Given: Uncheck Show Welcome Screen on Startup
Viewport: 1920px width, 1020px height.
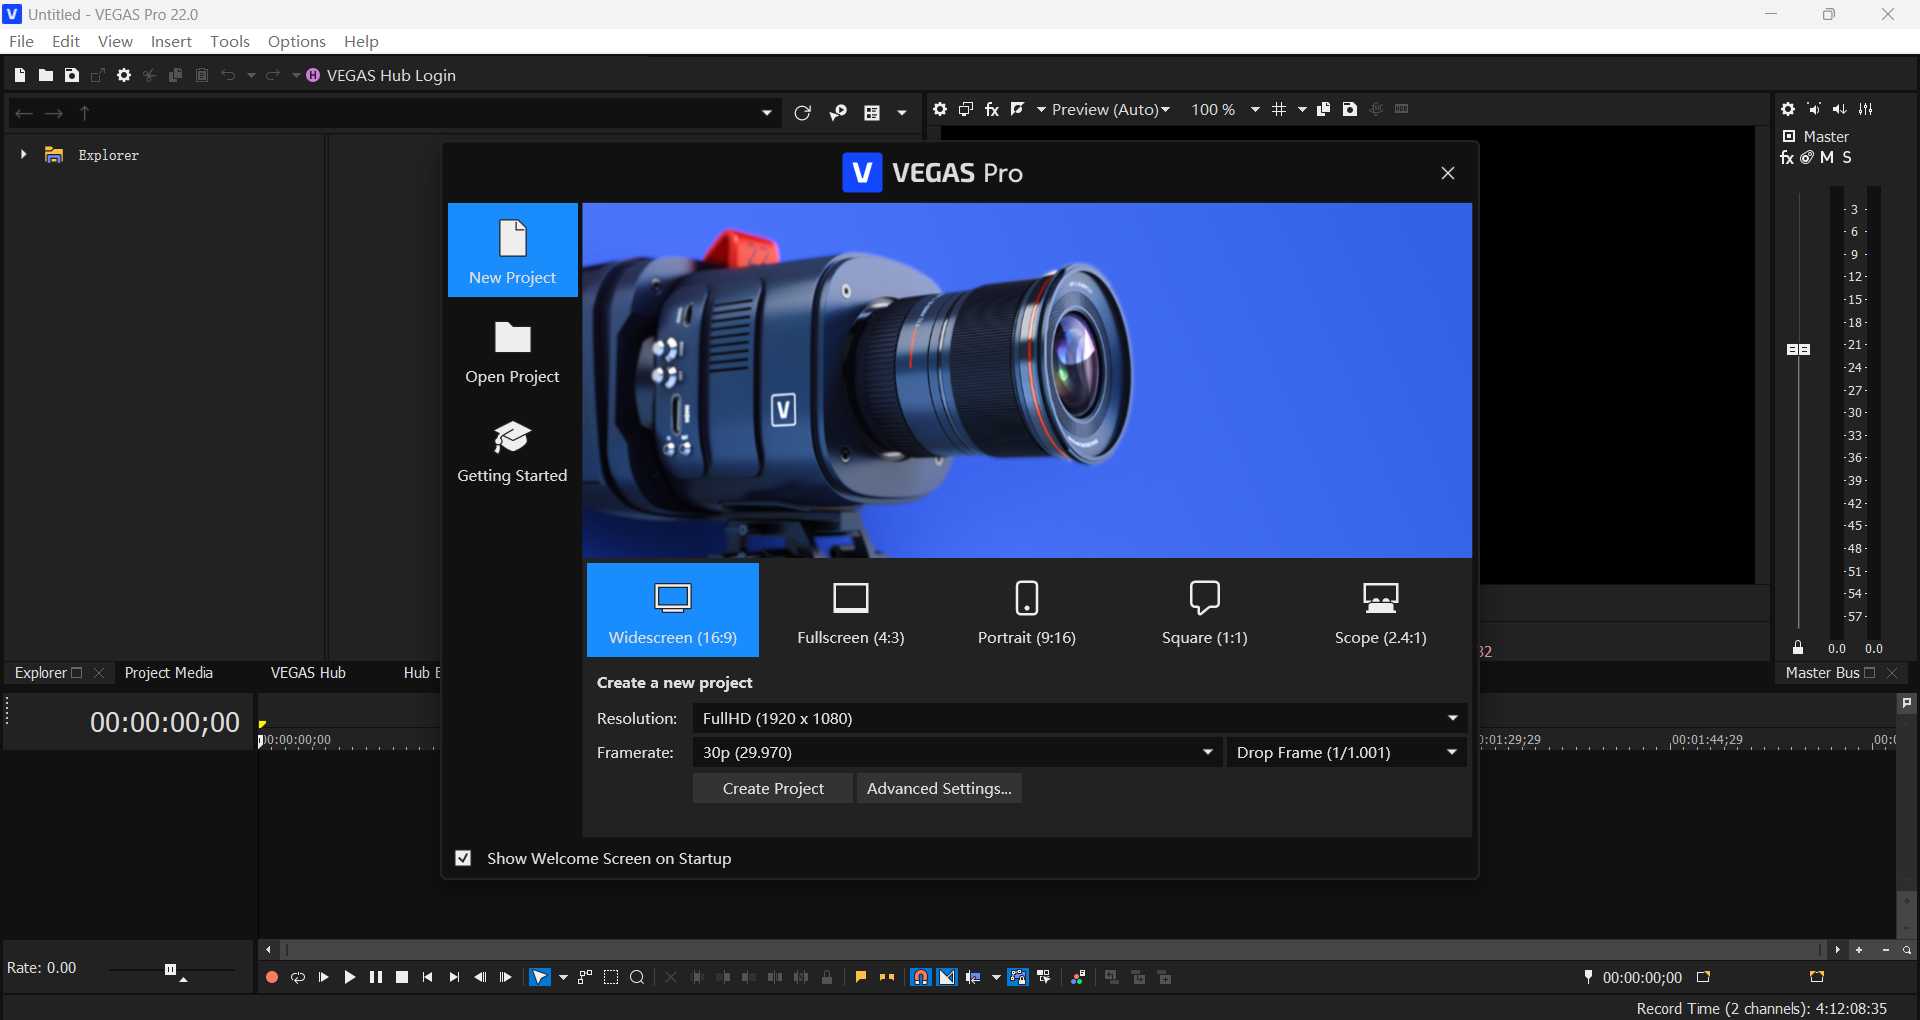Looking at the screenshot, I should coord(463,858).
